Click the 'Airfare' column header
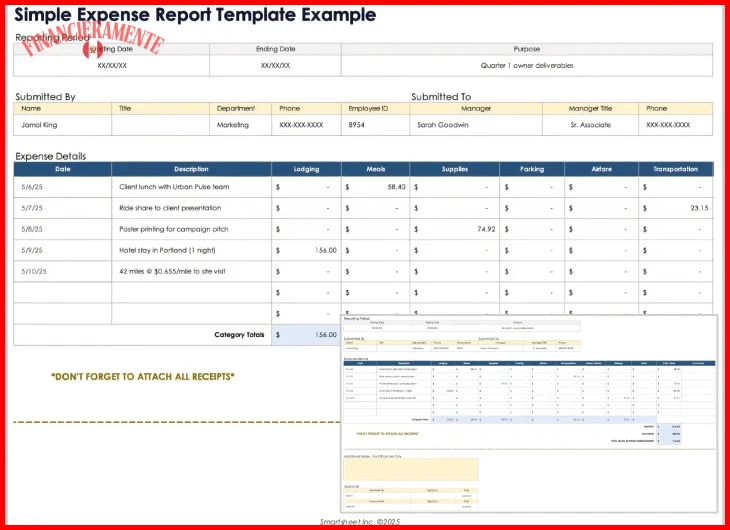This screenshot has width=730, height=530. tap(602, 169)
